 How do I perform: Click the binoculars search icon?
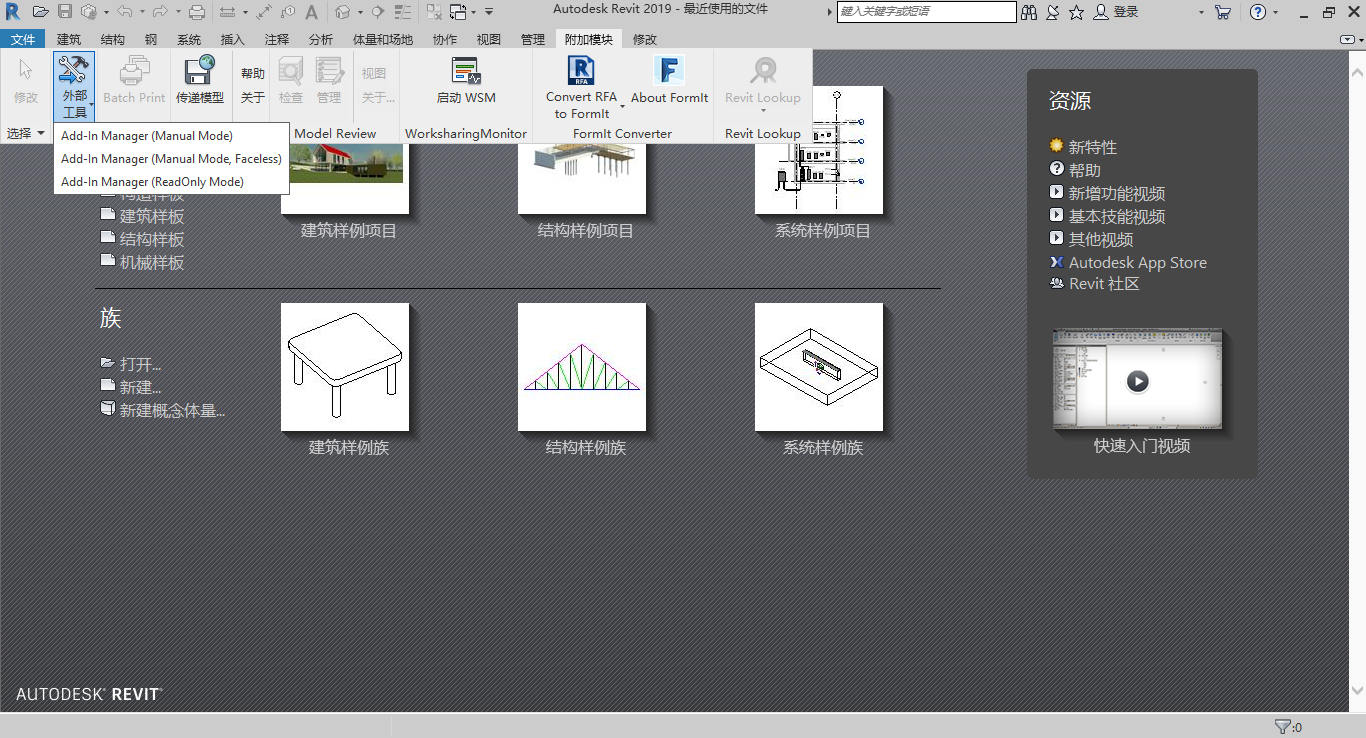pos(1031,12)
